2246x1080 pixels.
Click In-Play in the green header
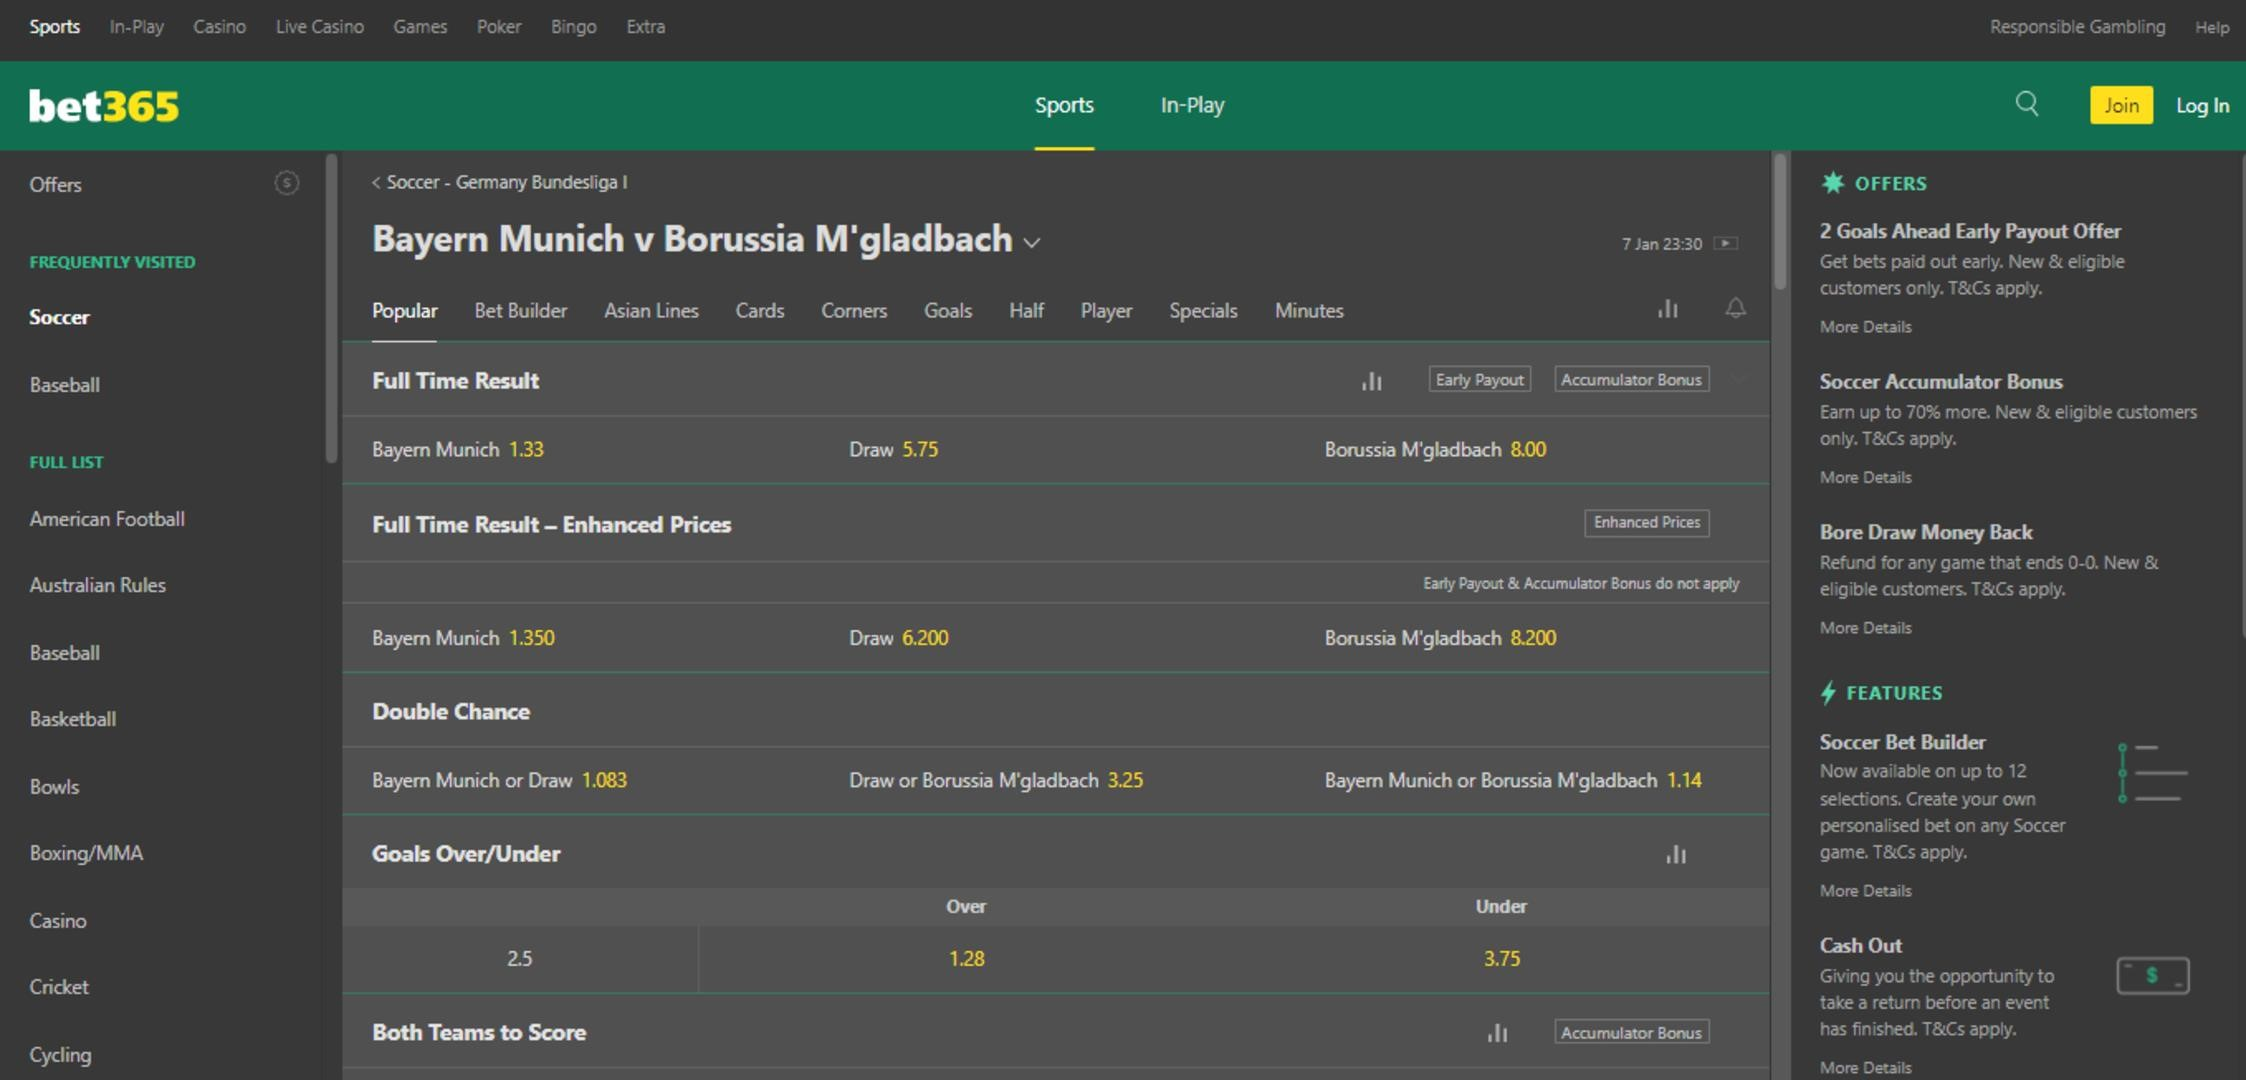tap(1192, 105)
